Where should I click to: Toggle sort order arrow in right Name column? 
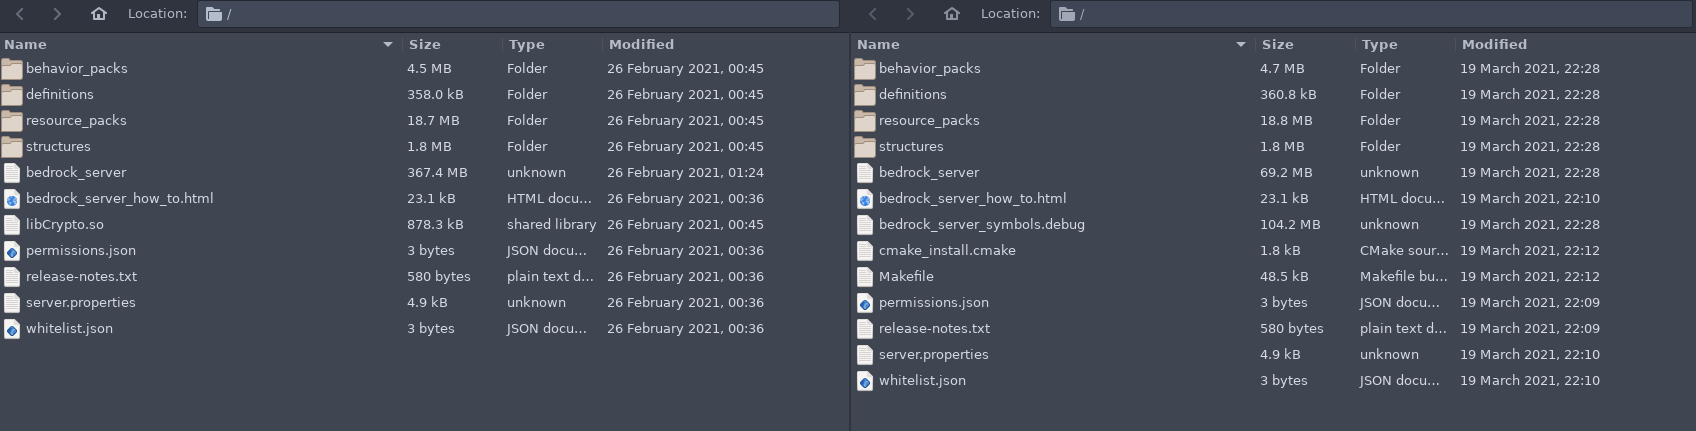pyautogui.click(x=1240, y=45)
